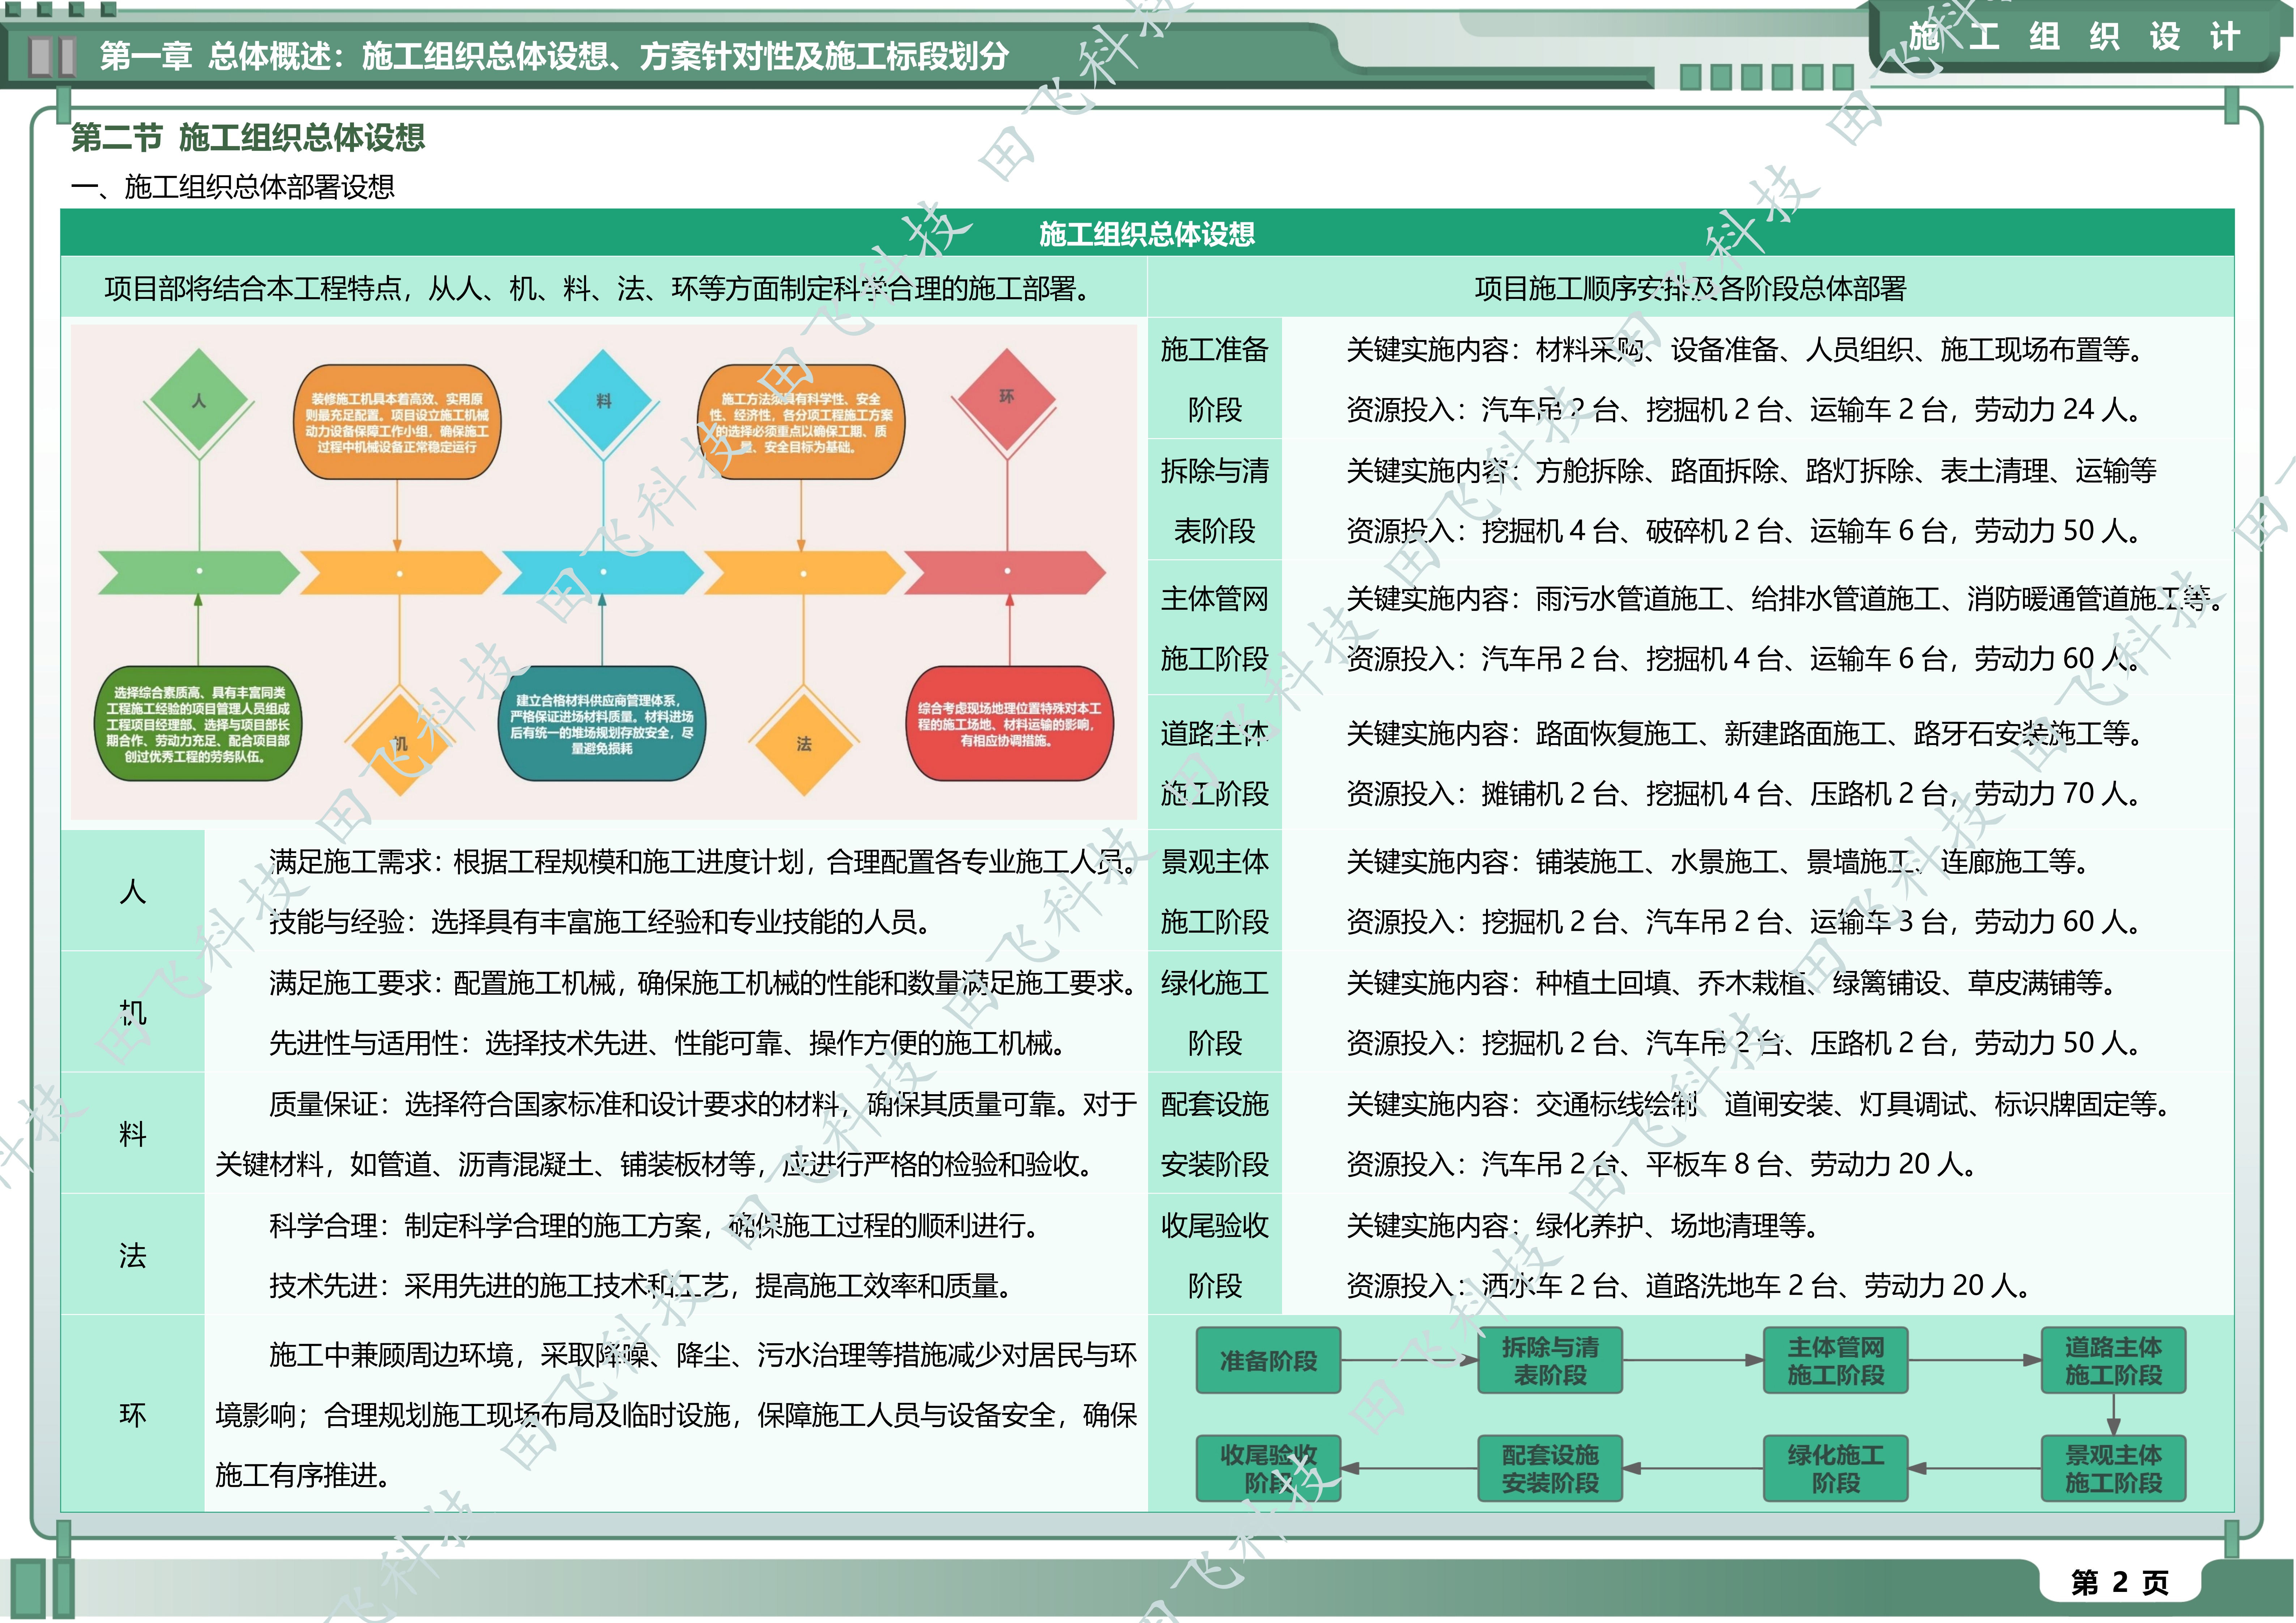Image resolution: width=2296 pixels, height=1623 pixels.
Task: Click the 配套设施安装阶段 flowchart box
Action: [1550, 1469]
